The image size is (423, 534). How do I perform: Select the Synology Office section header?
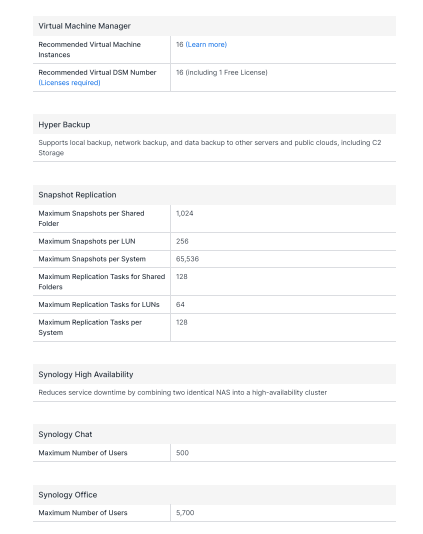(214, 494)
